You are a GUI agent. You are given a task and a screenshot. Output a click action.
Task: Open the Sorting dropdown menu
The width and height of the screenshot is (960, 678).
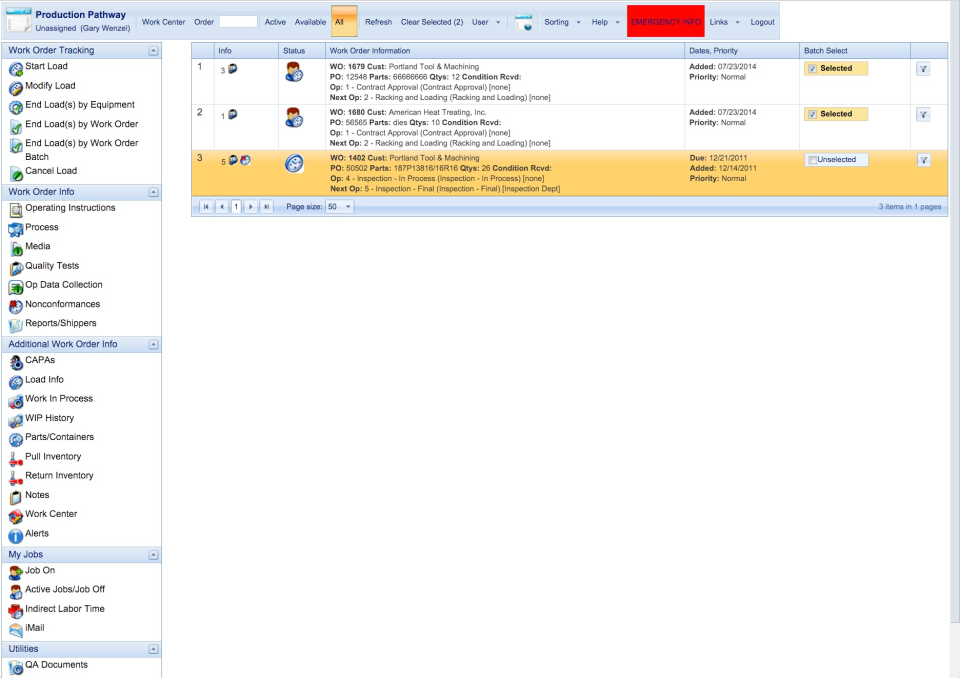(x=562, y=22)
